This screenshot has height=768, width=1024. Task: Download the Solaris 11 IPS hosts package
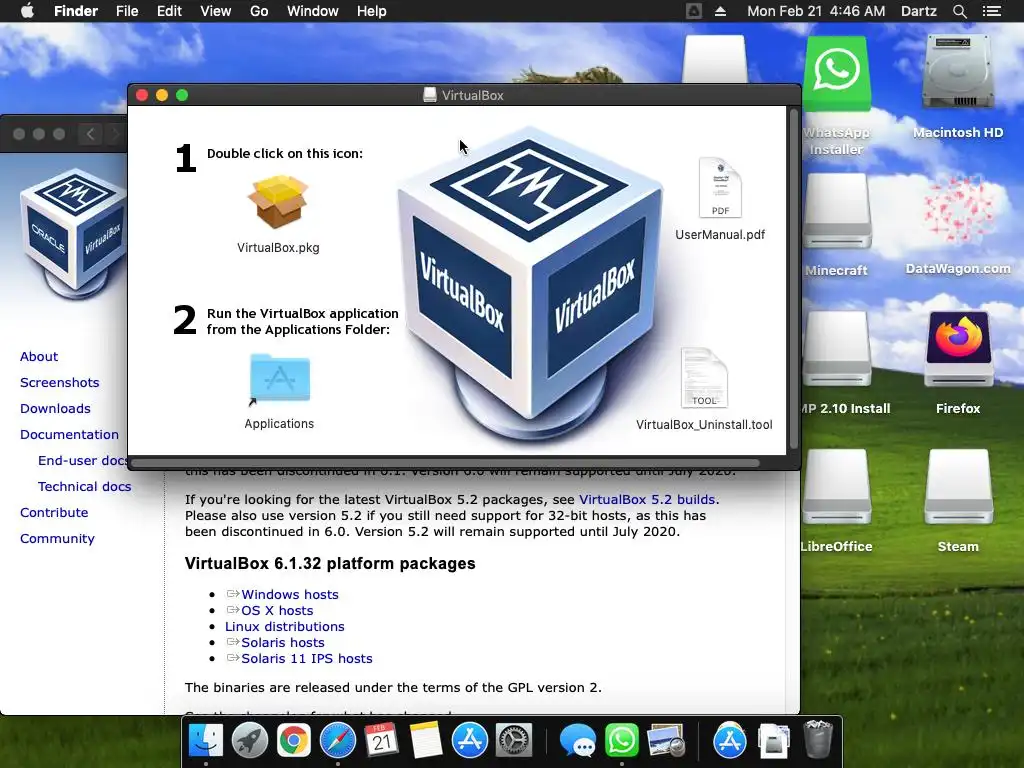click(306, 658)
